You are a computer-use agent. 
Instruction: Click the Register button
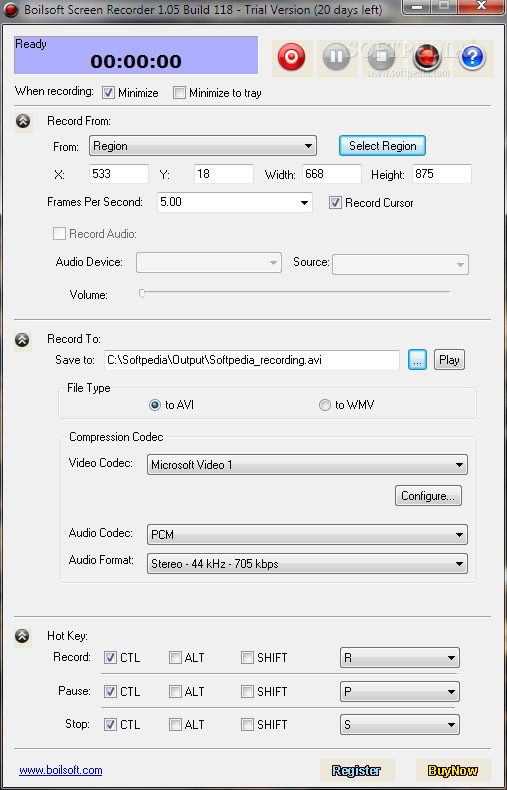tap(357, 770)
